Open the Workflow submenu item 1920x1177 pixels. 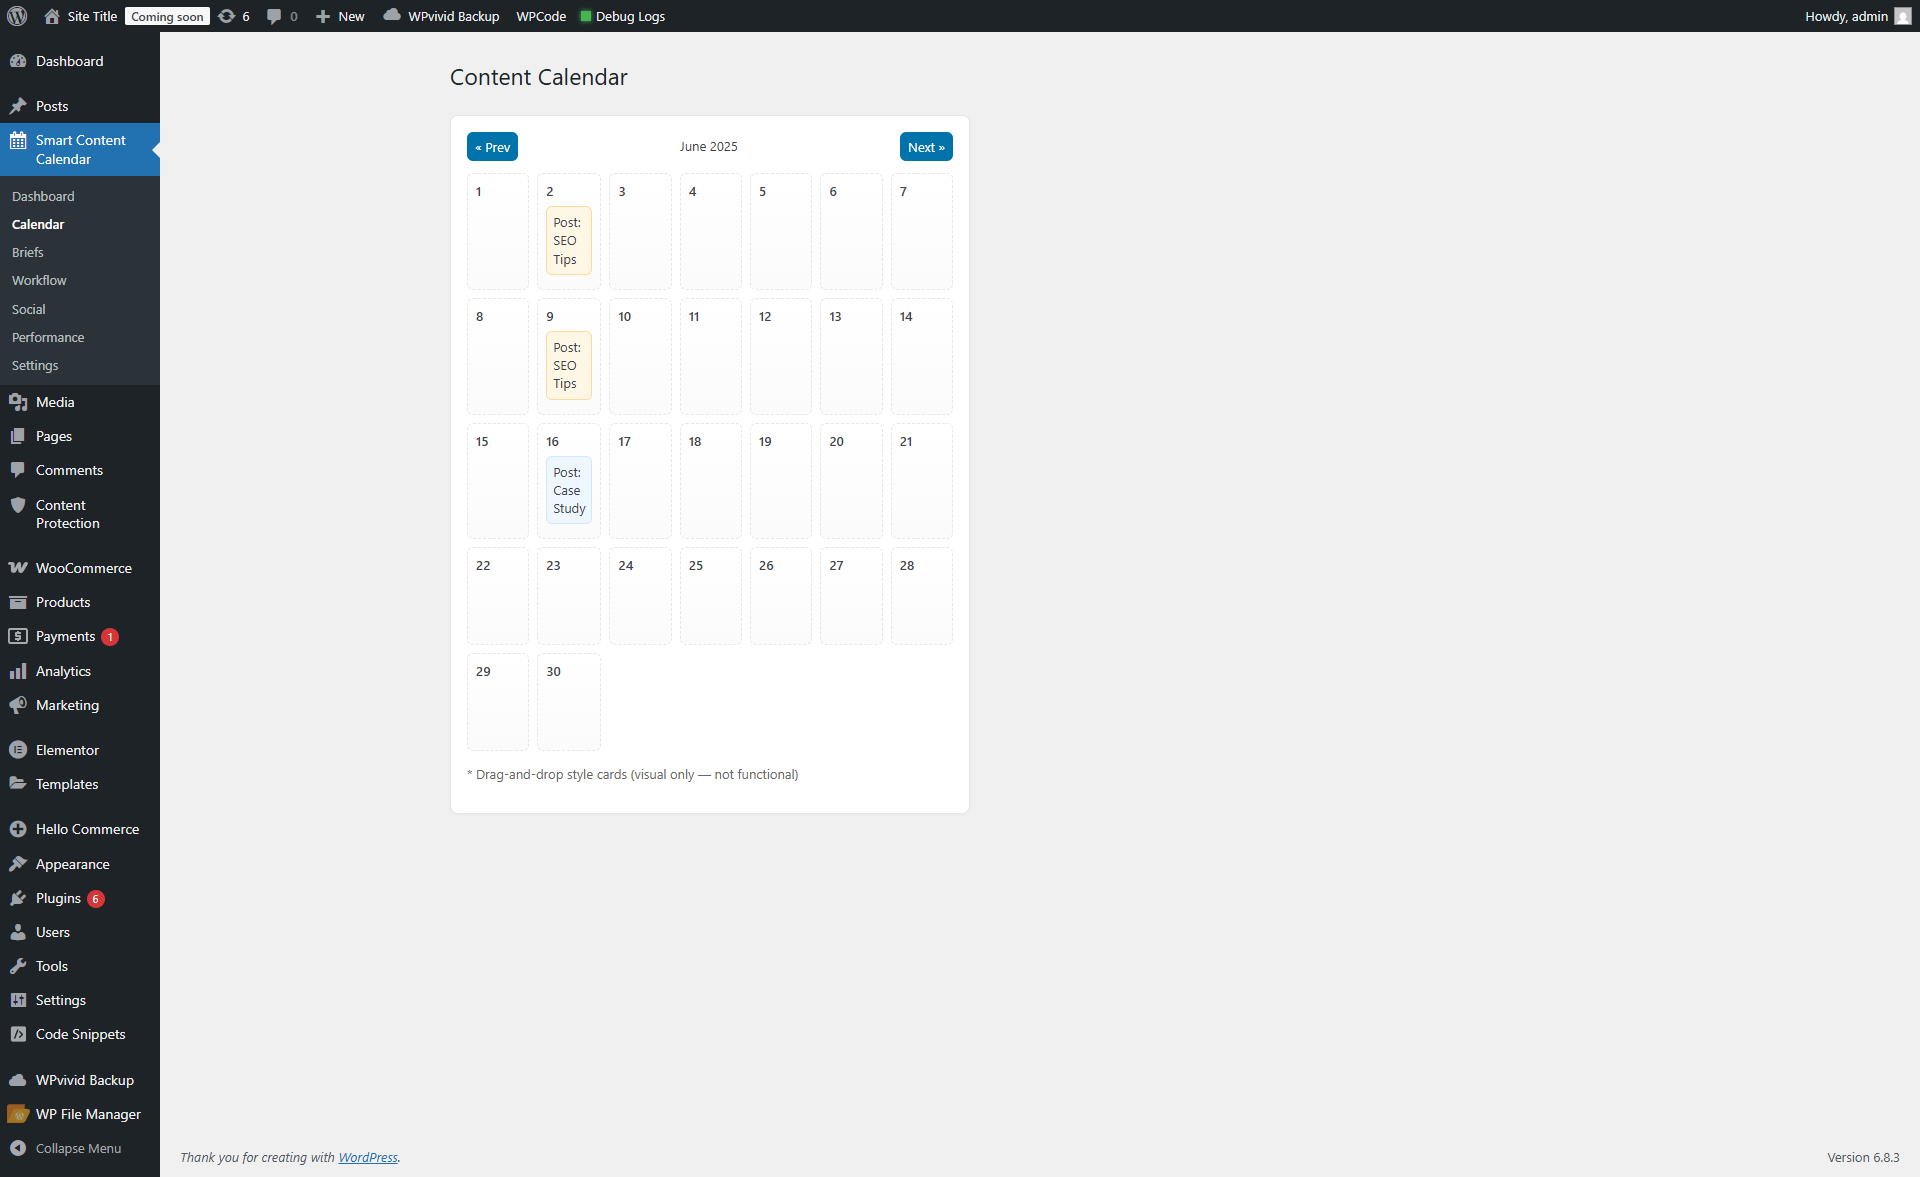[x=39, y=280]
